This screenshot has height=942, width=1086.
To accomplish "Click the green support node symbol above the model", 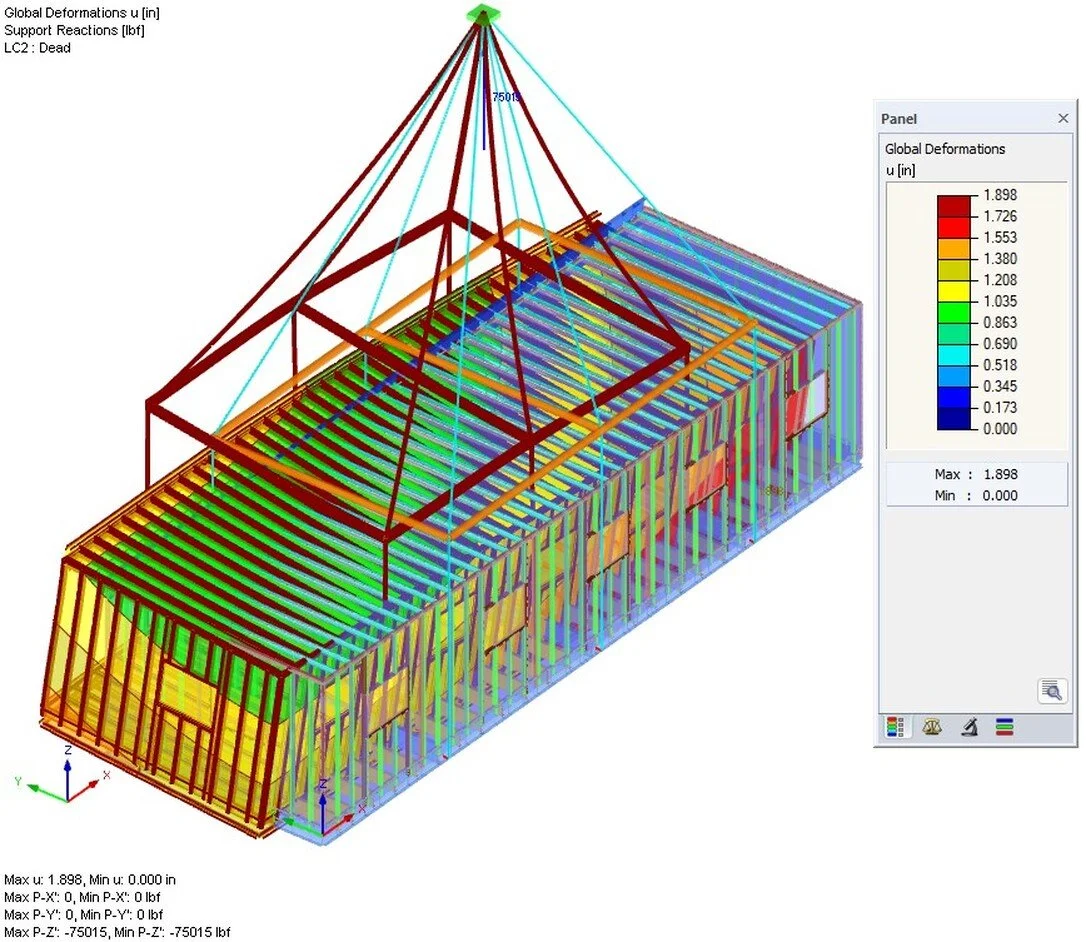I will coord(483,13).
